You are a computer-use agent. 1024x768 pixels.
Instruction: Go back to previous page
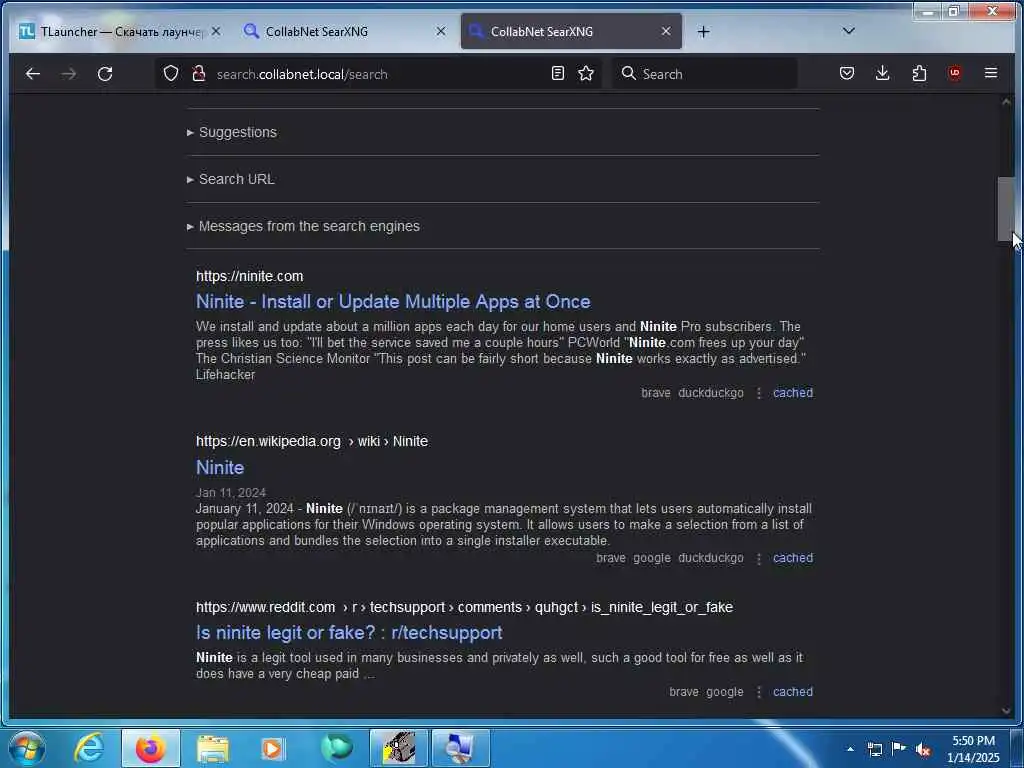(33, 74)
